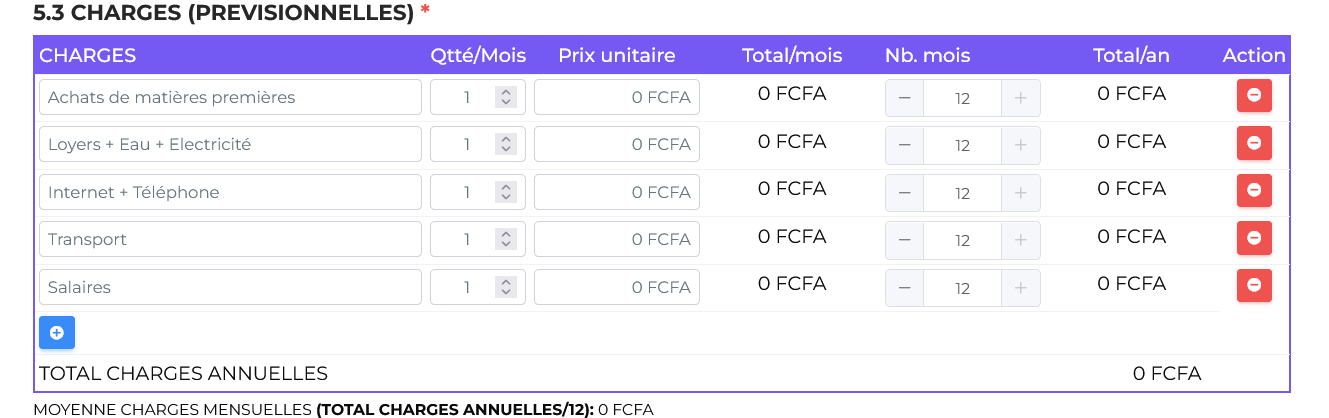The width and height of the screenshot is (1329, 418).
Task: Click Qtté/Mois spinner arrows for Transport
Action: [506, 240]
